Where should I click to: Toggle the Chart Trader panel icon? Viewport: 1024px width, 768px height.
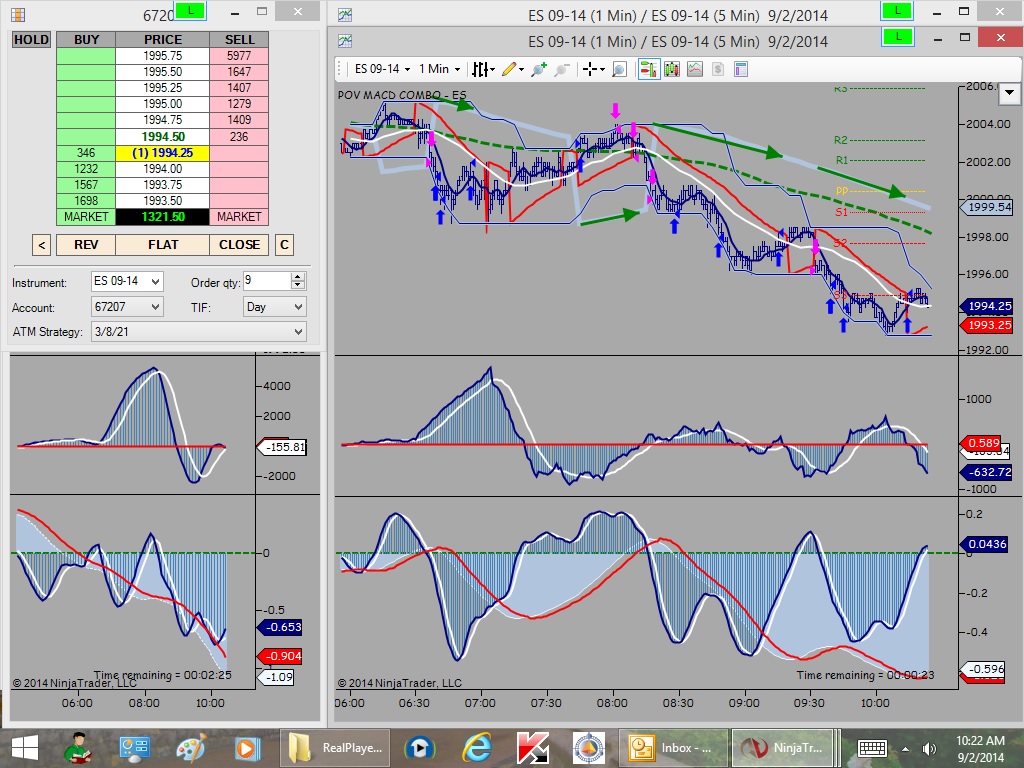(x=648, y=69)
